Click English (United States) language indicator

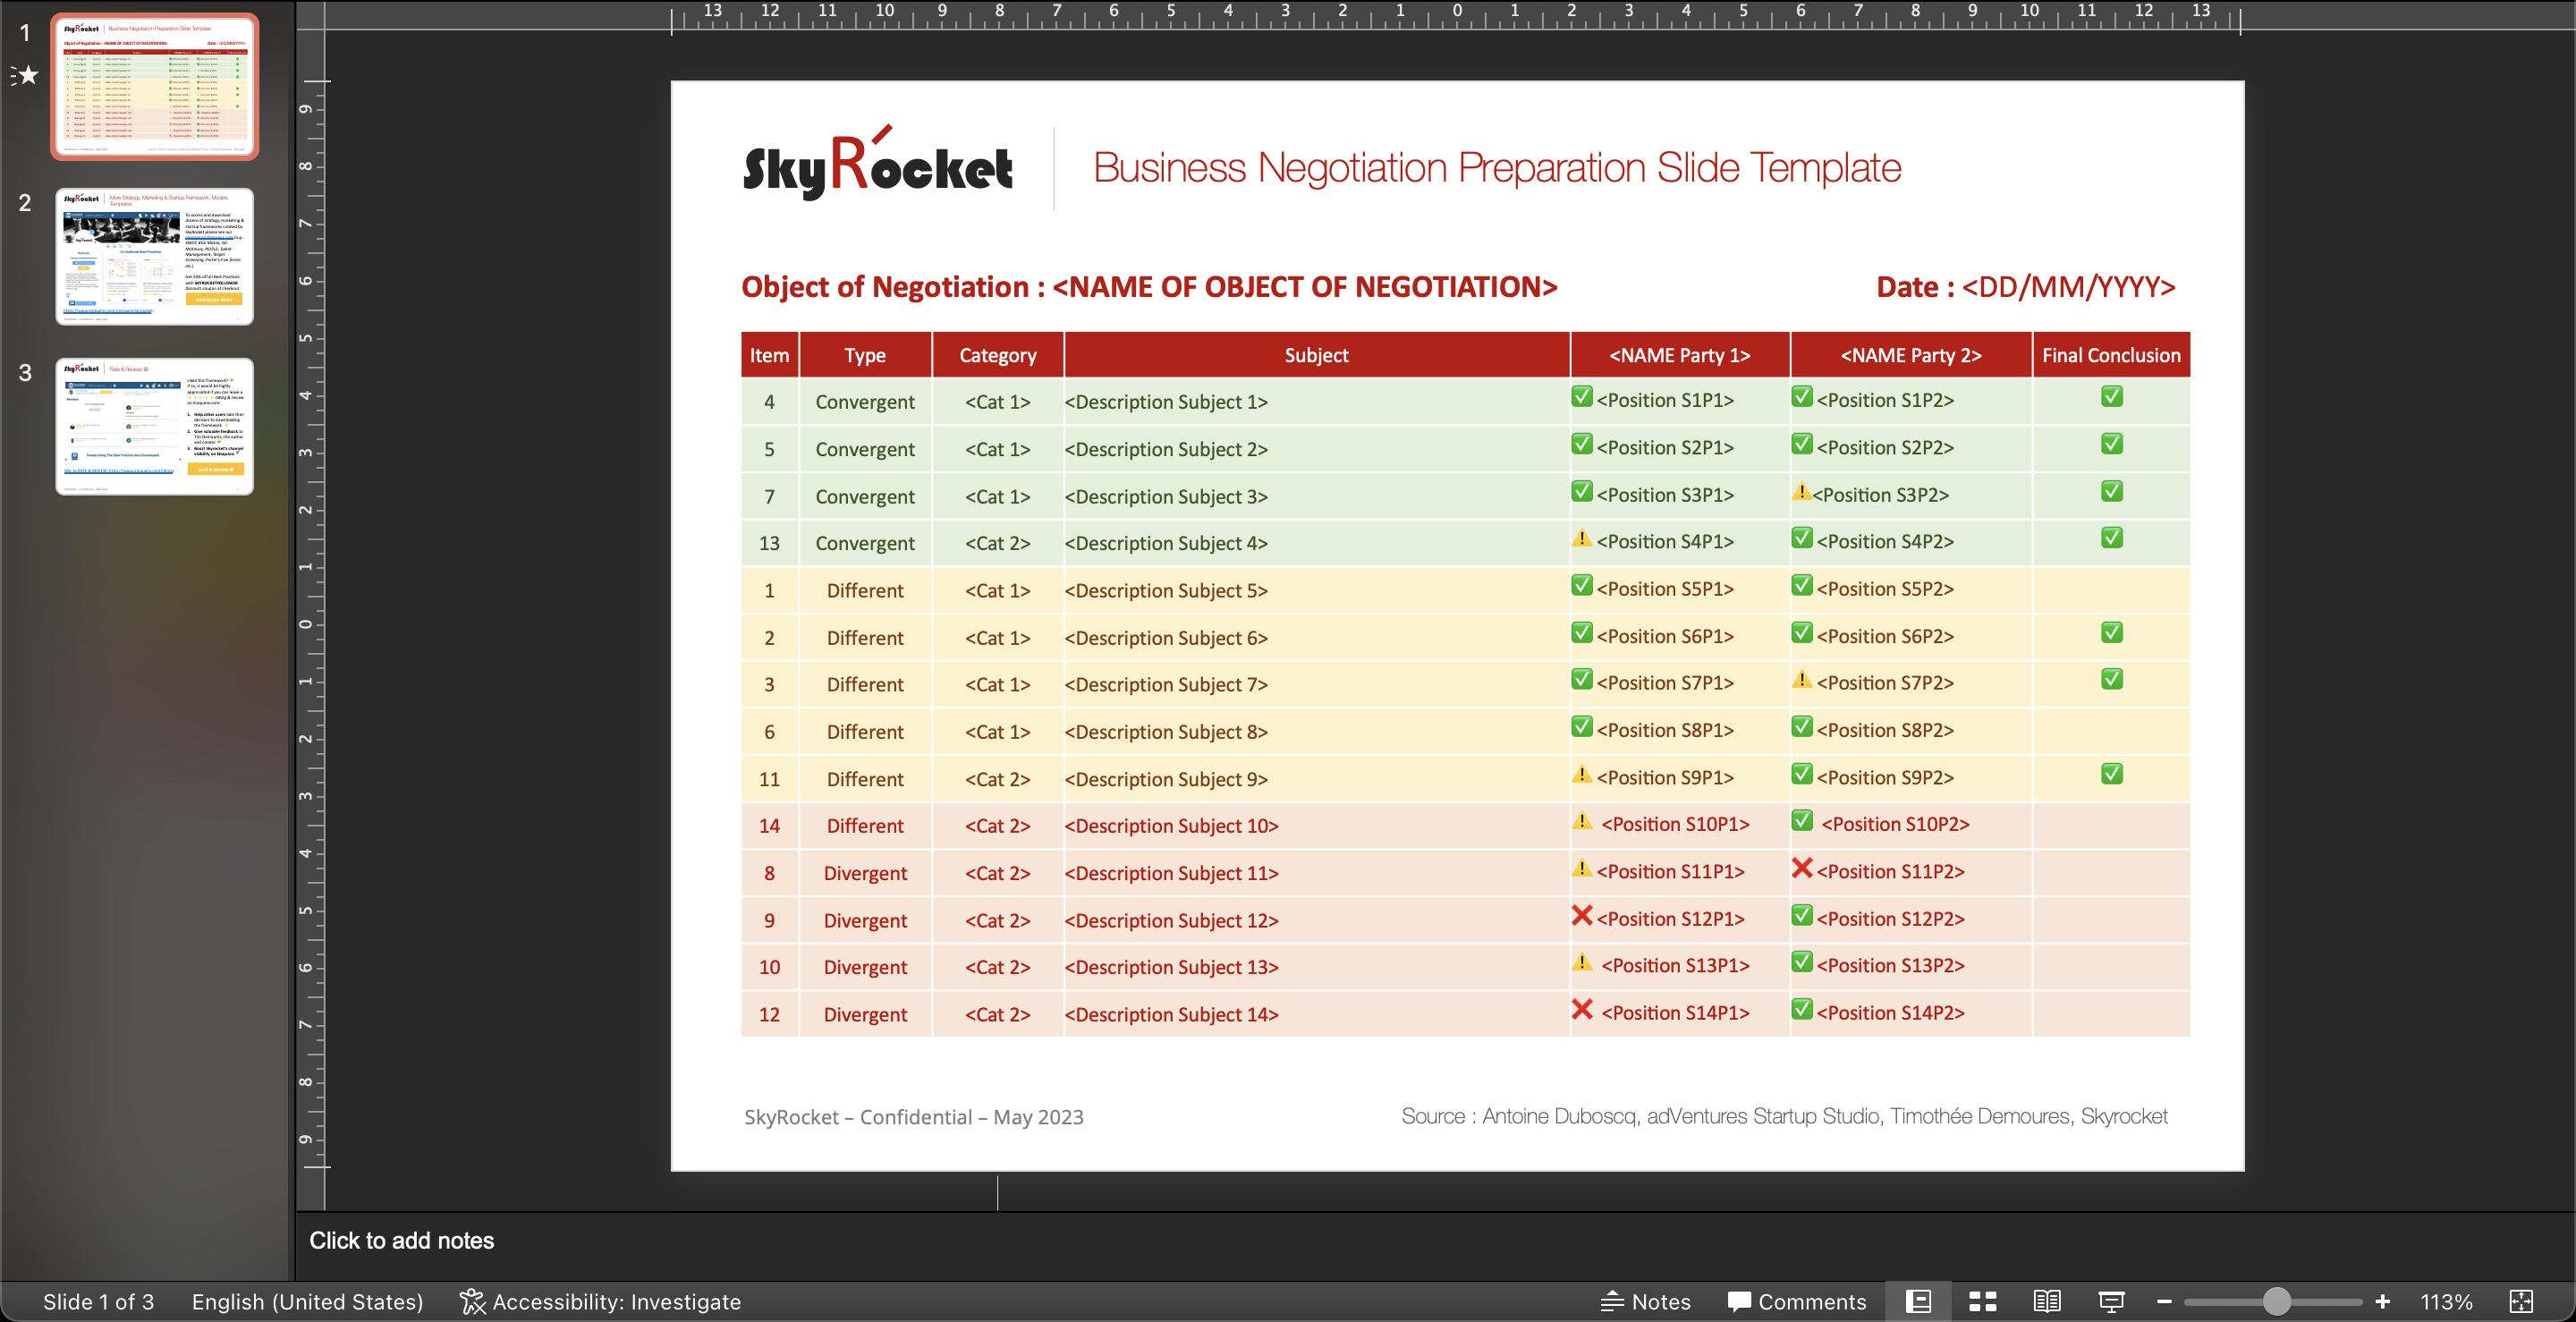[307, 1301]
